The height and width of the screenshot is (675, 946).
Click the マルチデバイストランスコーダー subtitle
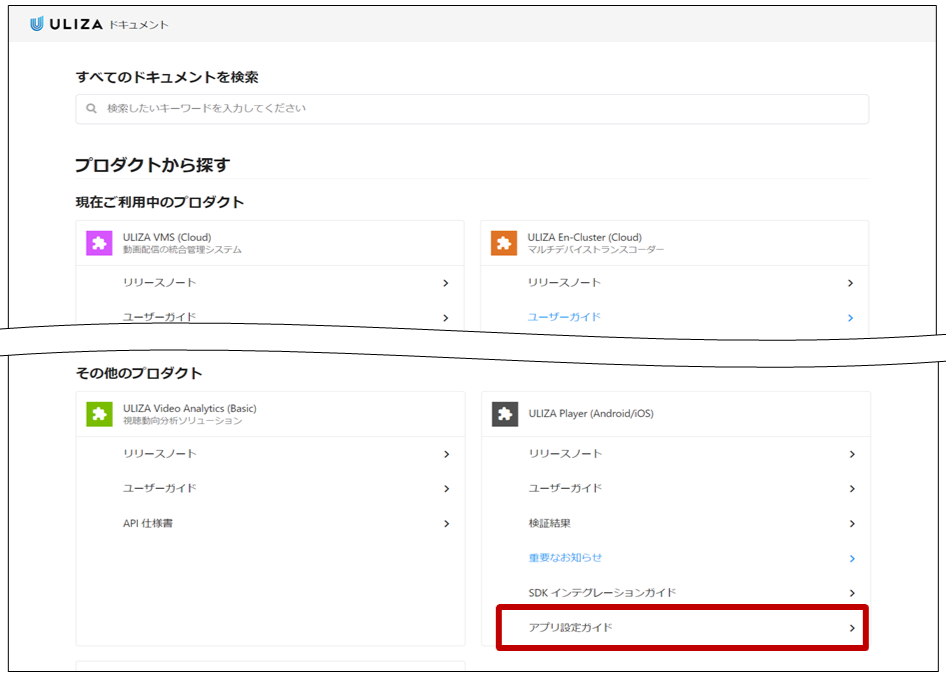pyautogui.click(x=595, y=249)
